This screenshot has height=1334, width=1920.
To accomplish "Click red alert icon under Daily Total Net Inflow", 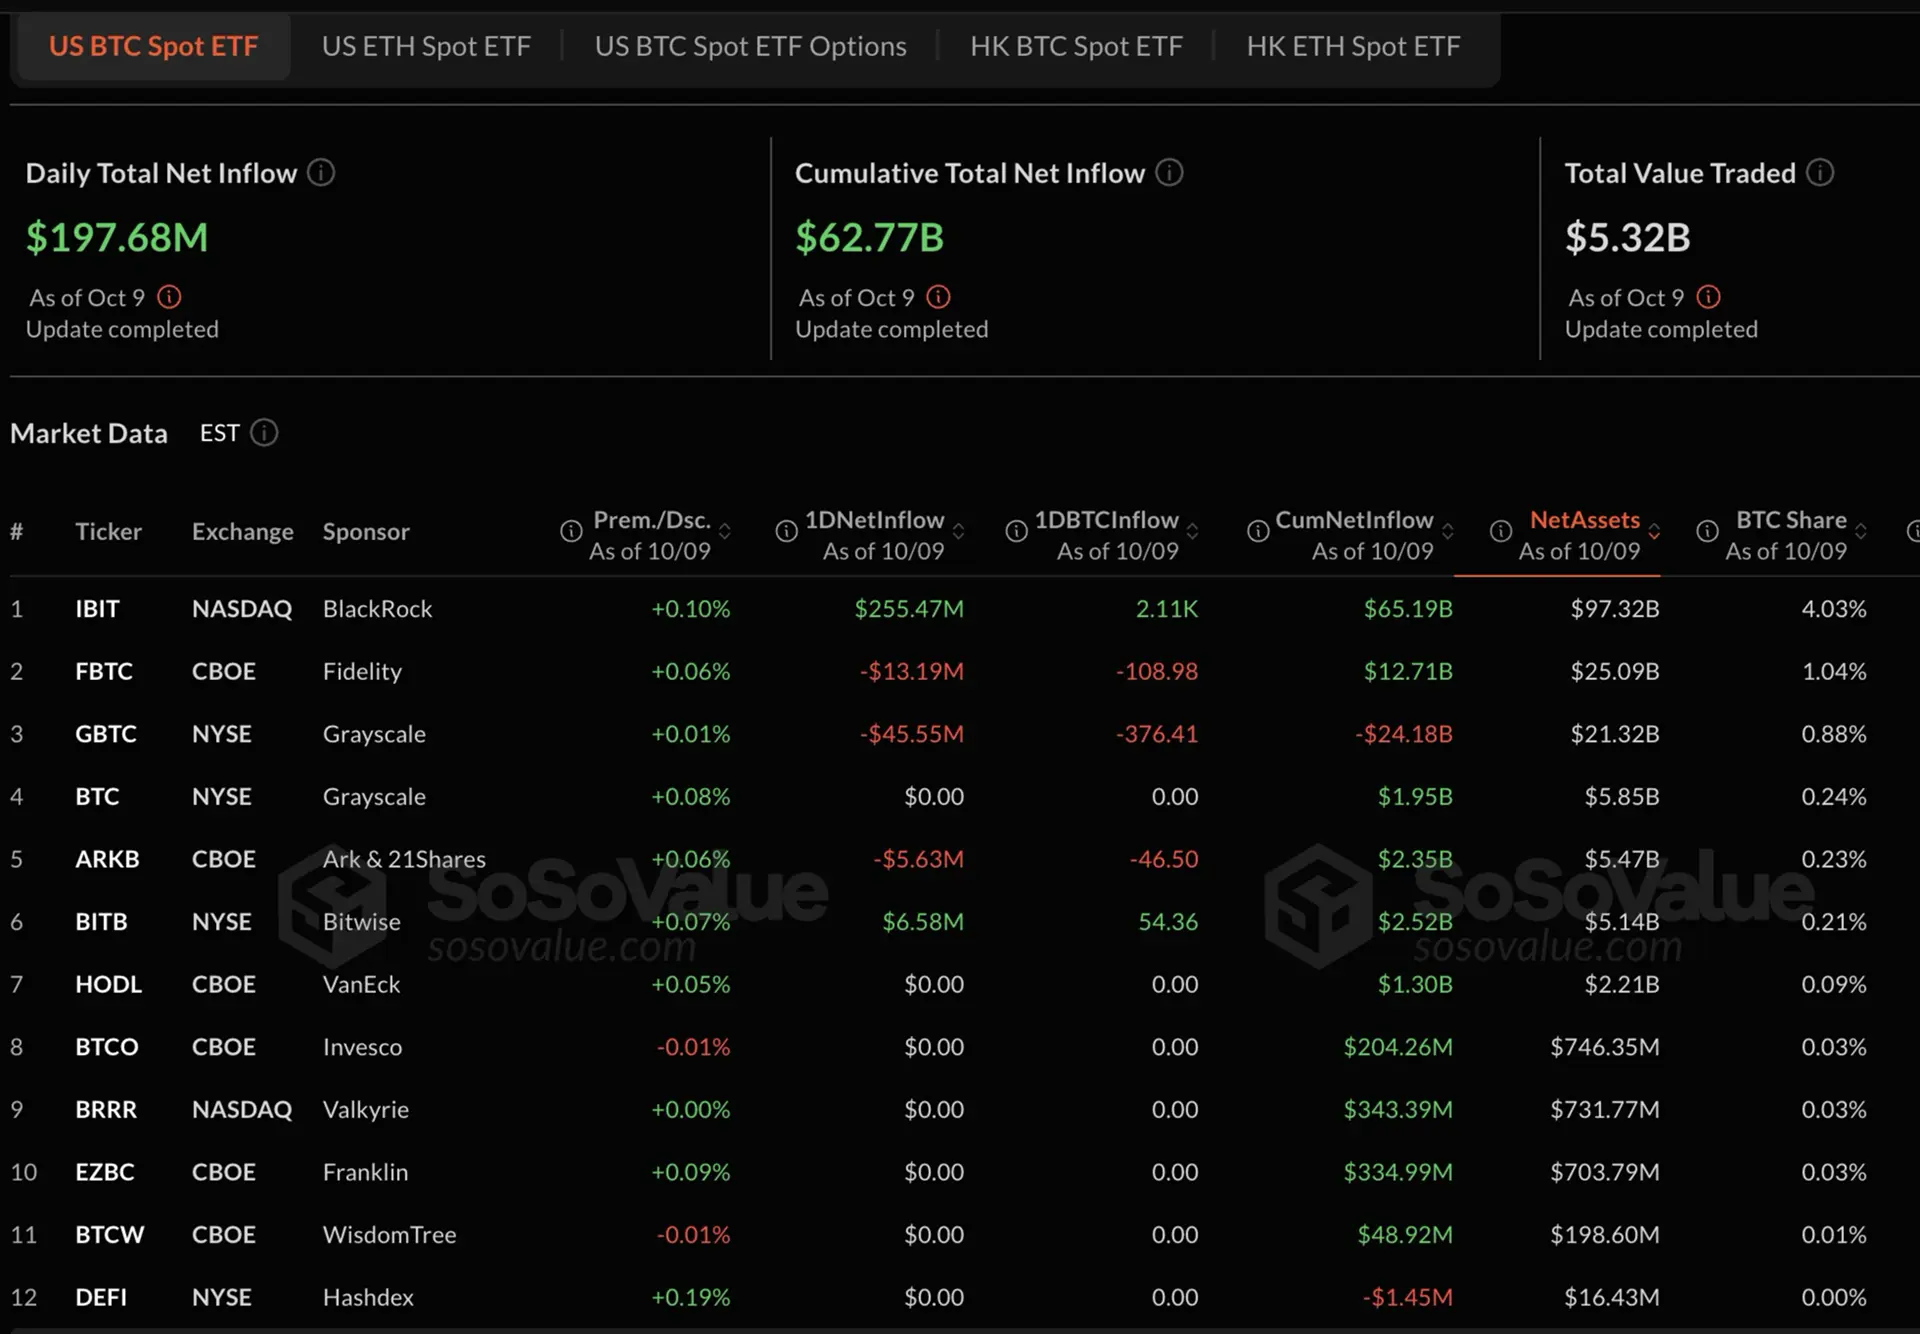I will pyautogui.click(x=170, y=297).
